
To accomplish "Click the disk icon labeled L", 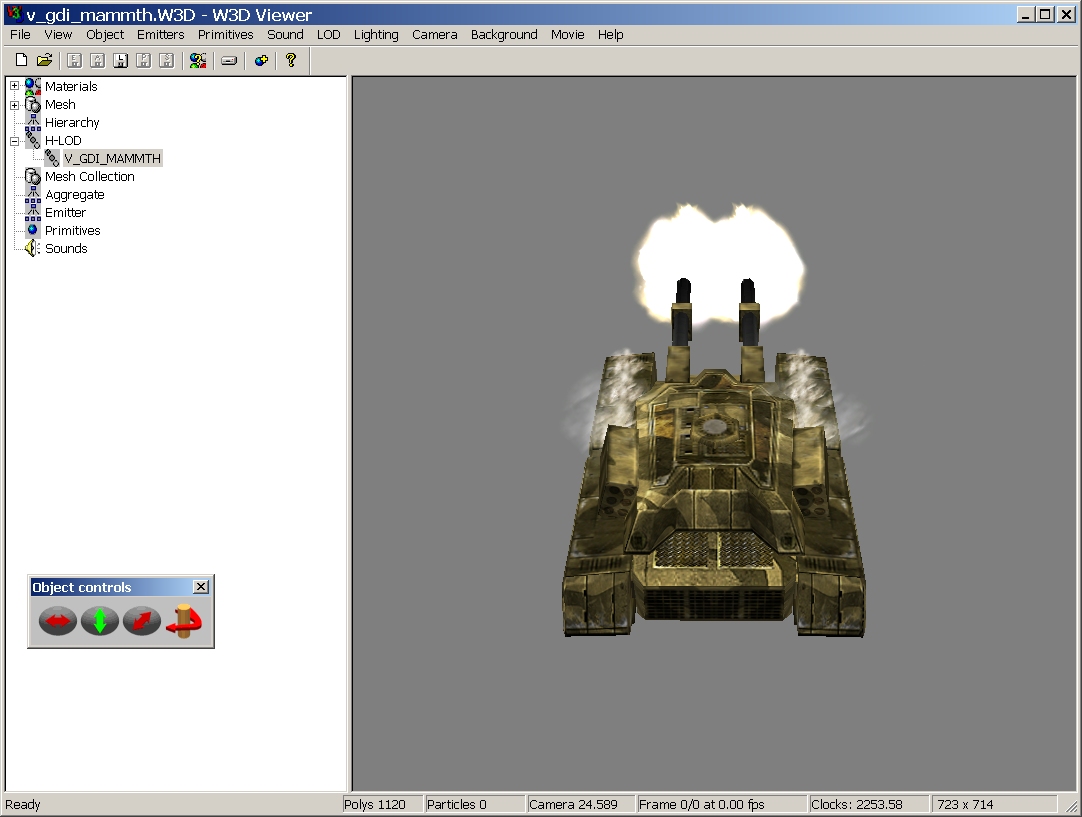I will tap(121, 61).
